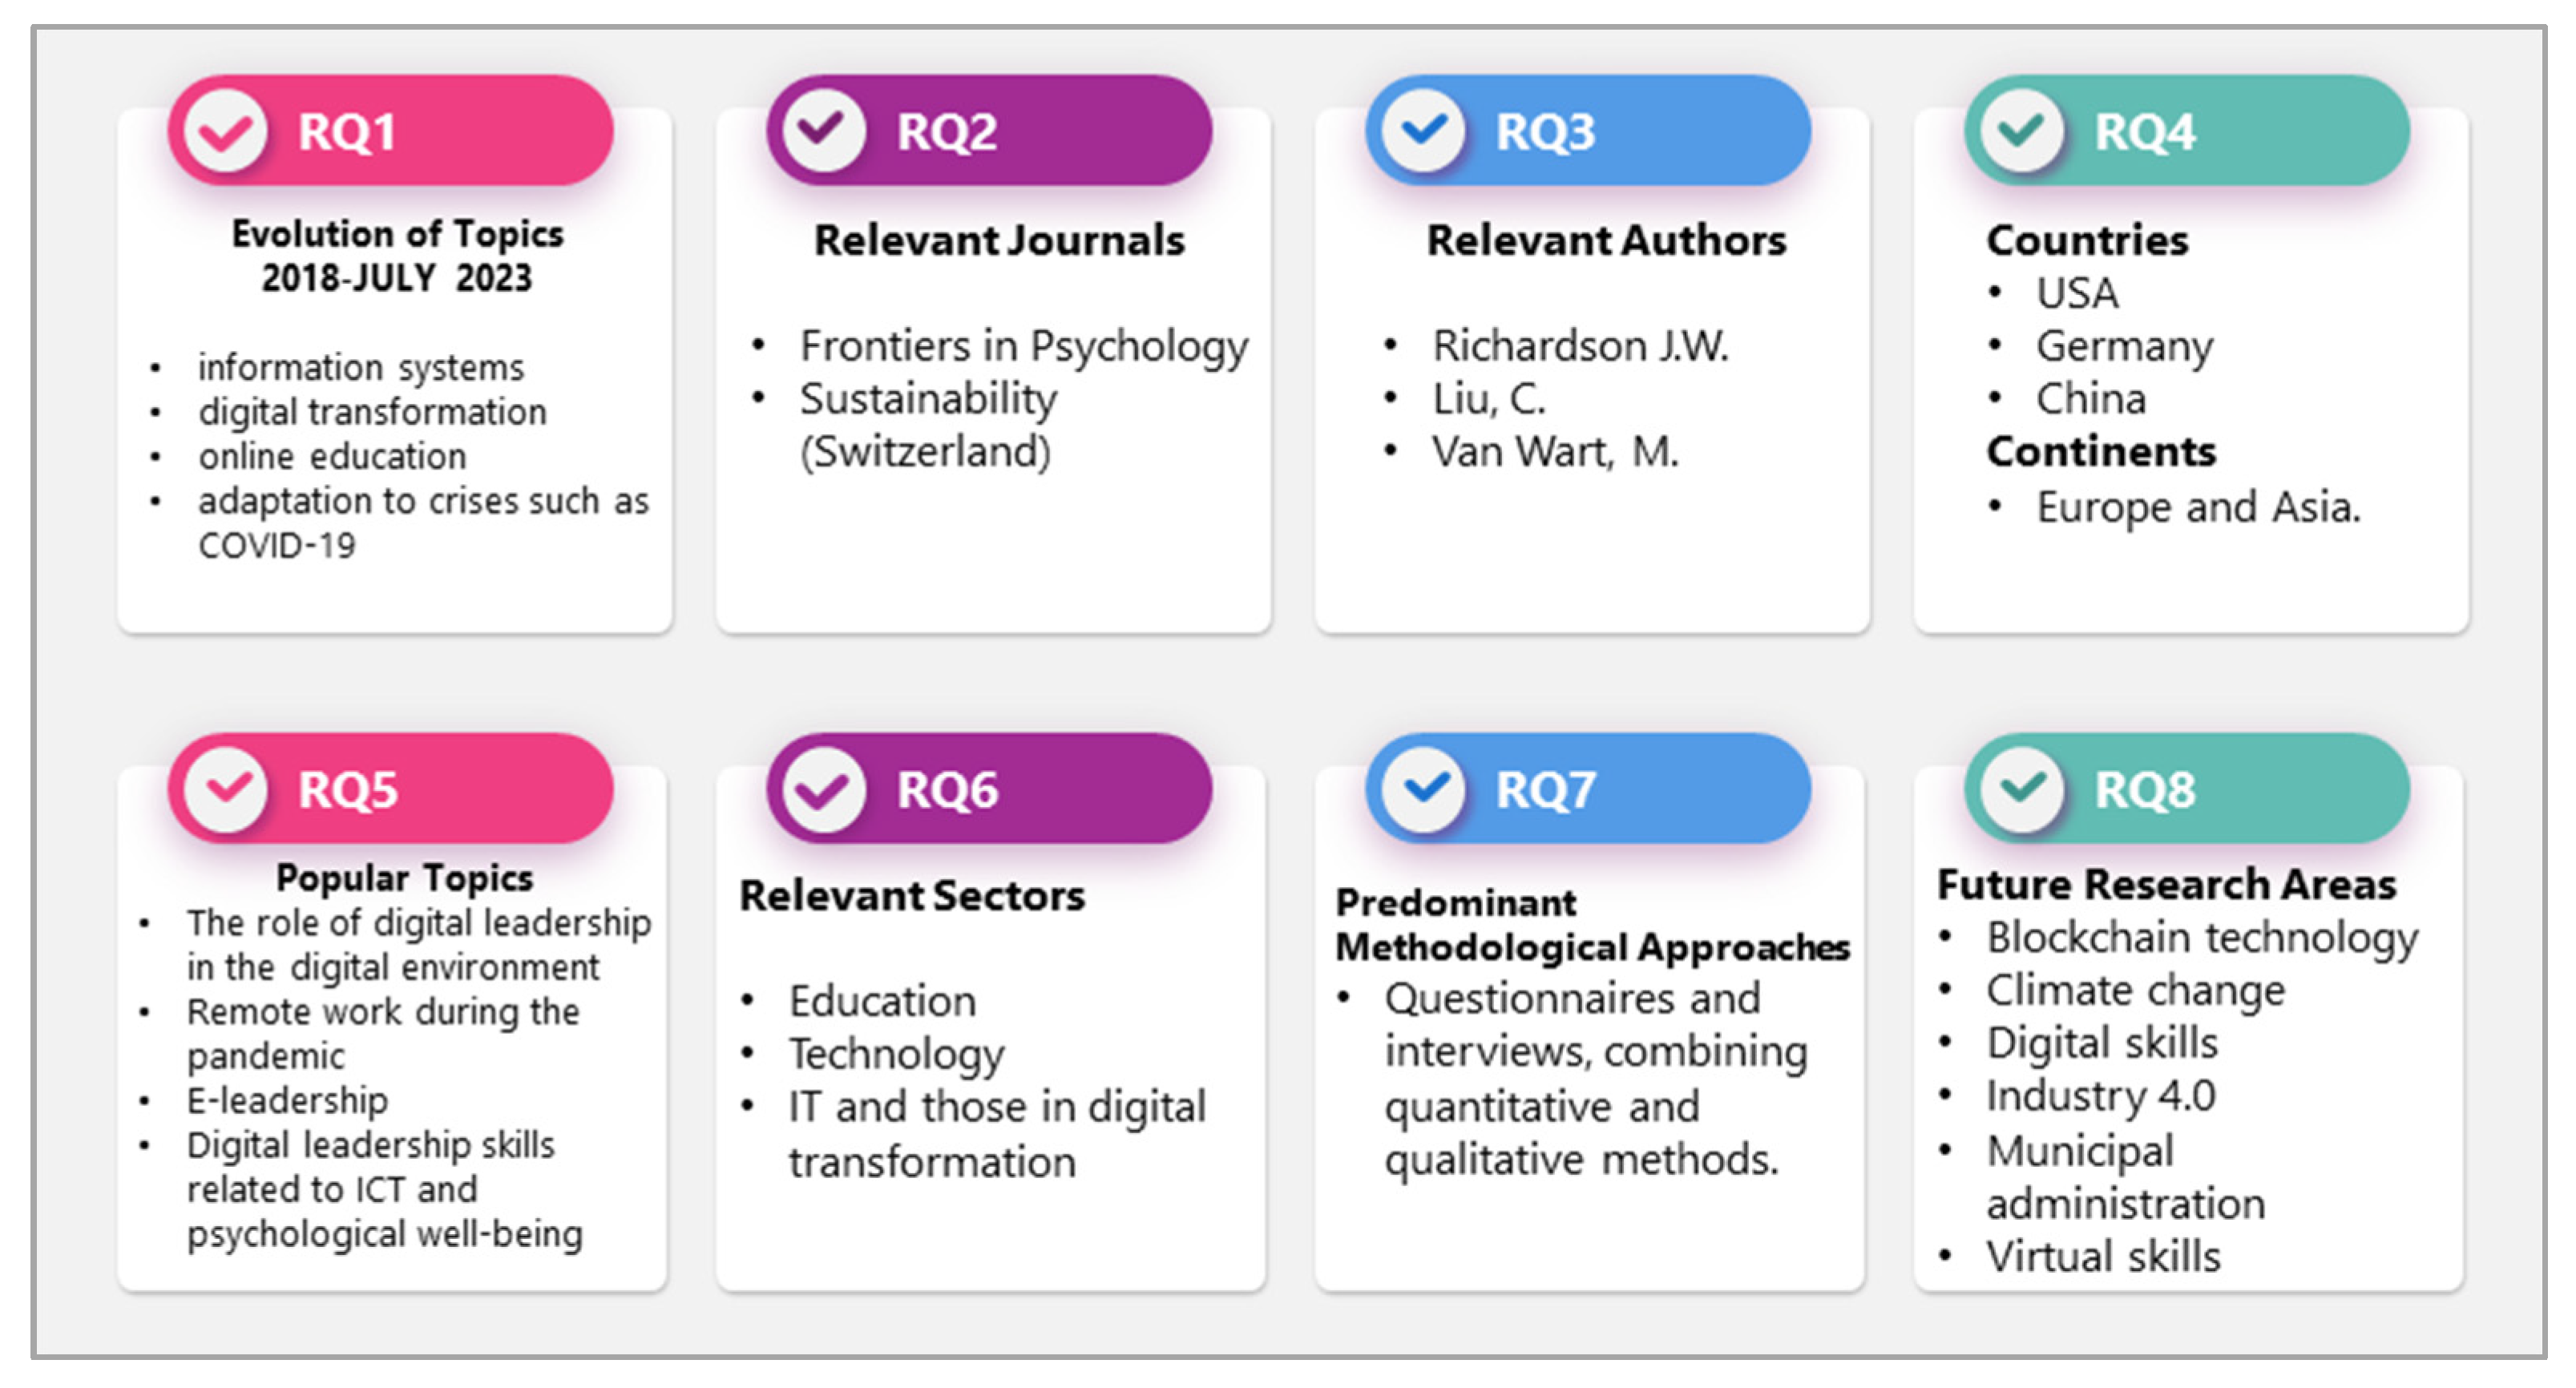Click the Relevant Journals heading
2576x1388 pixels.
click(x=999, y=240)
